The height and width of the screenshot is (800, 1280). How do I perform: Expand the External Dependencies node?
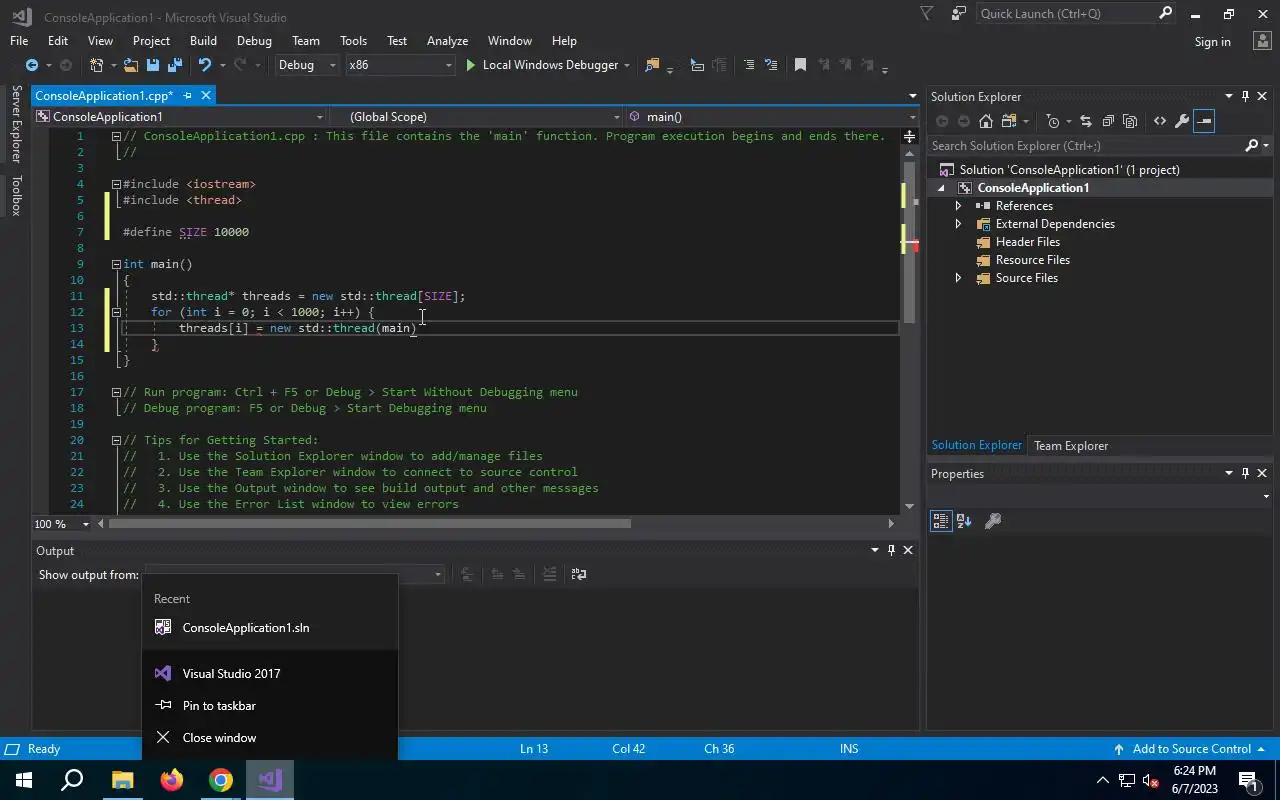958,224
